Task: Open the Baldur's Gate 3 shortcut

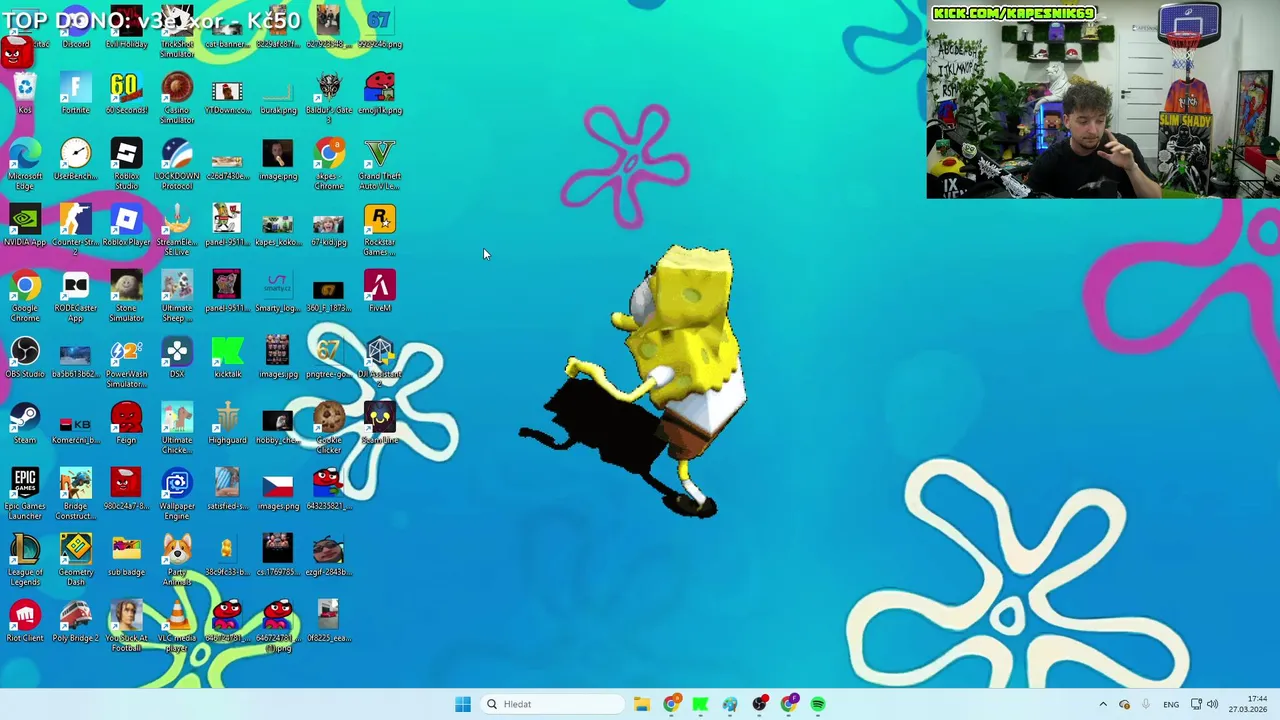Action: tap(329, 99)
